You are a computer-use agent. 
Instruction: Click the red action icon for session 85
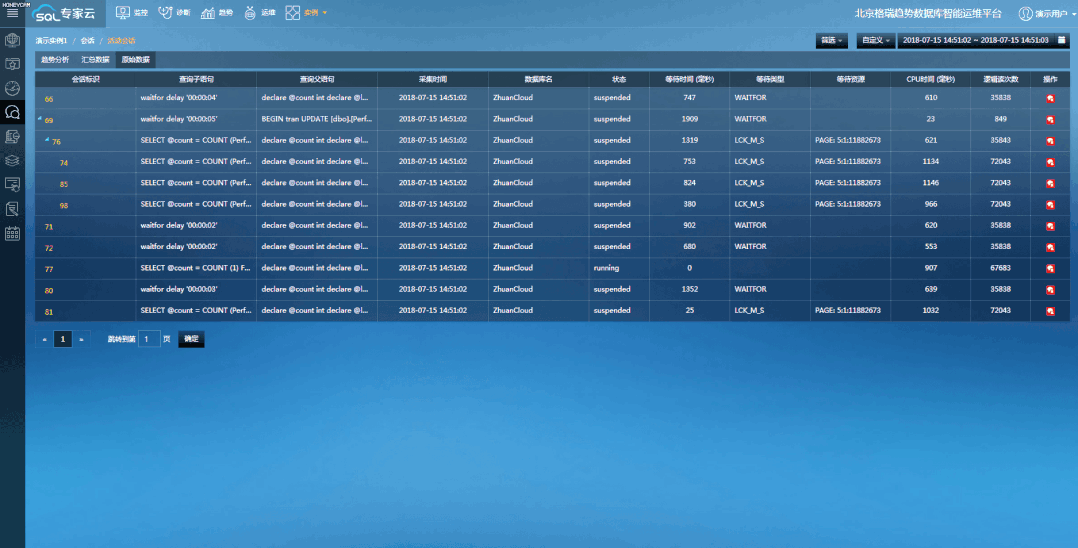1050,184
